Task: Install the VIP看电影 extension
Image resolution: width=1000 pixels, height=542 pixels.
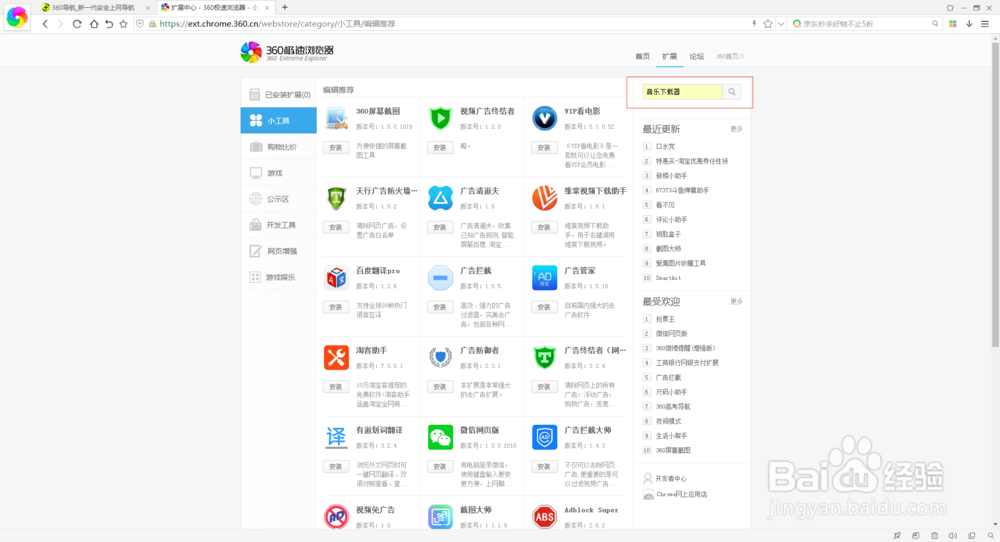Action: pos(543,147)
